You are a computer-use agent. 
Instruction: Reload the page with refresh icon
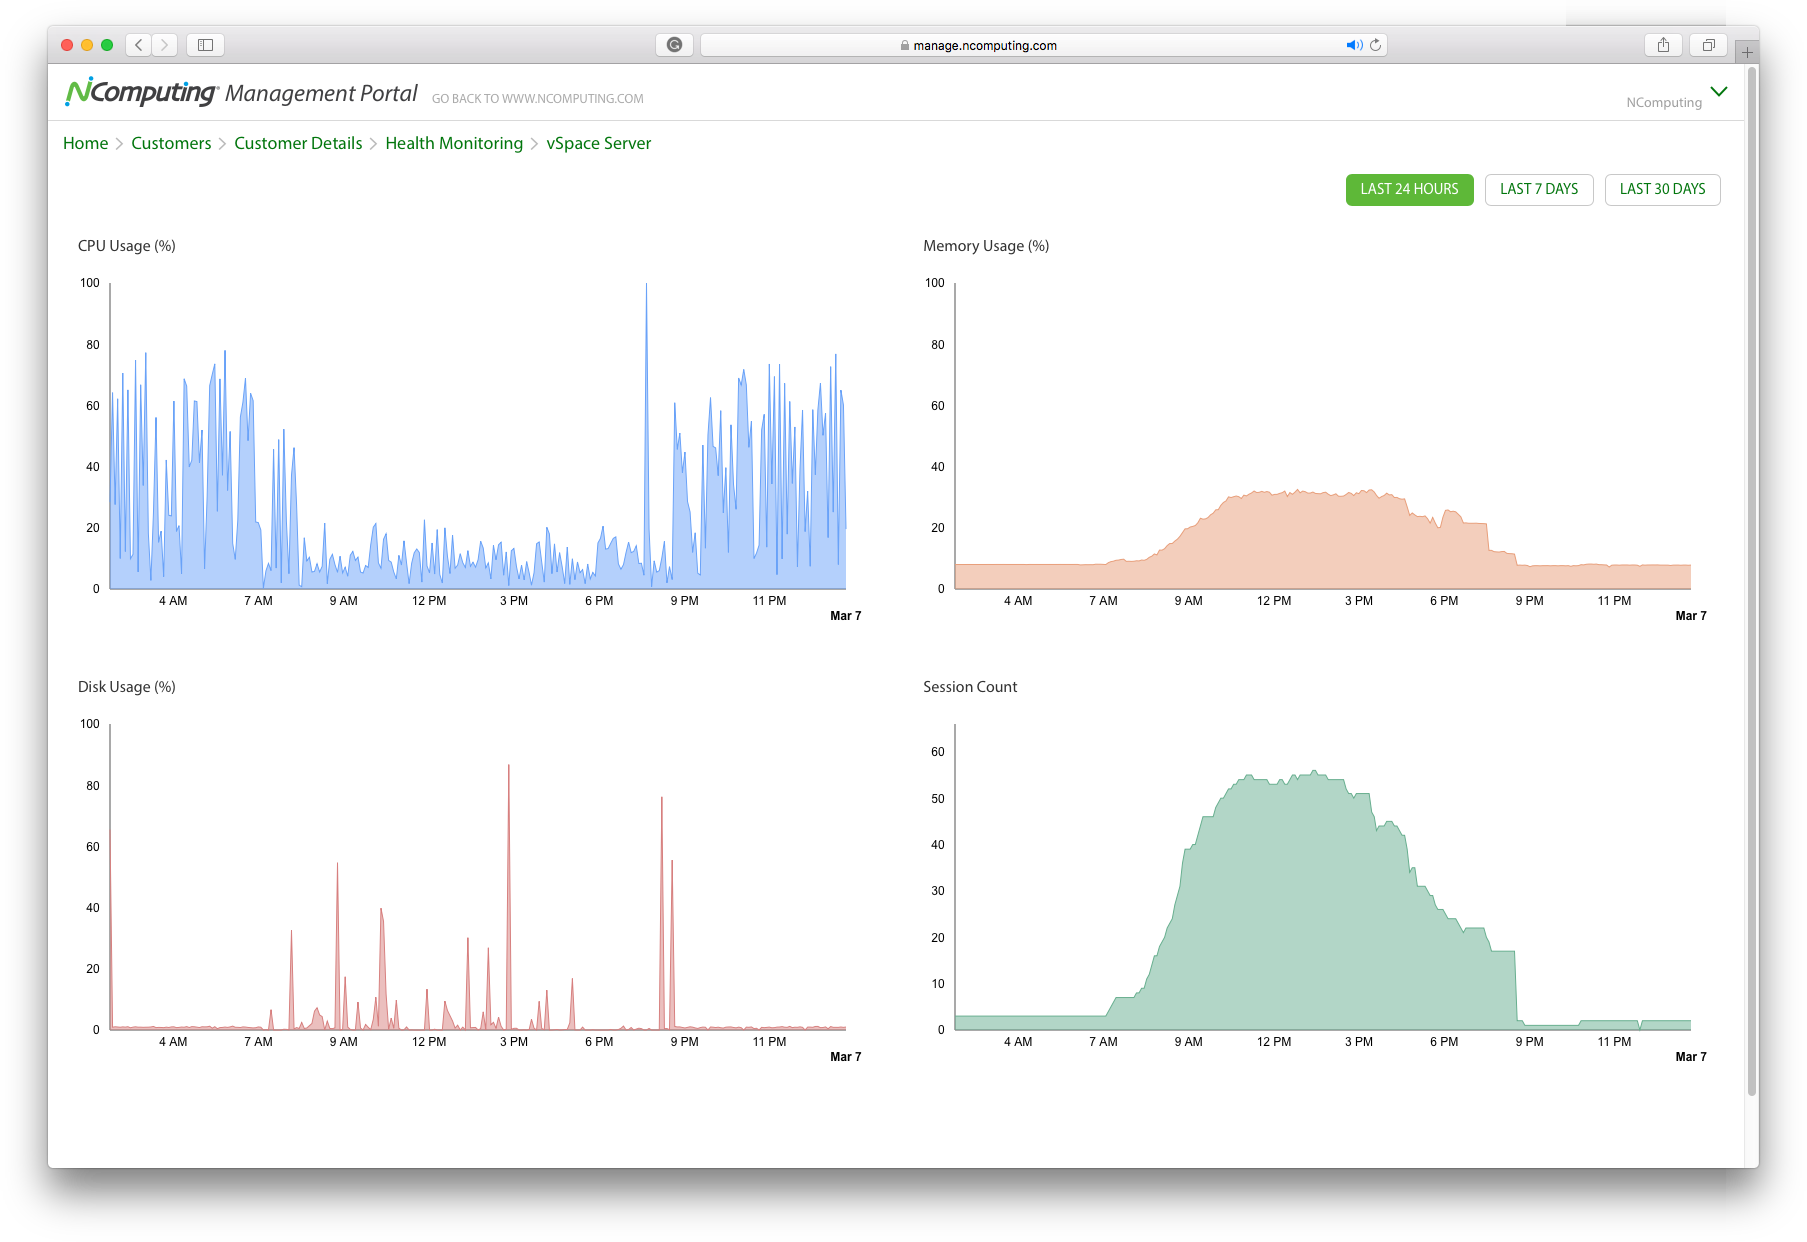pos(1376,45)
